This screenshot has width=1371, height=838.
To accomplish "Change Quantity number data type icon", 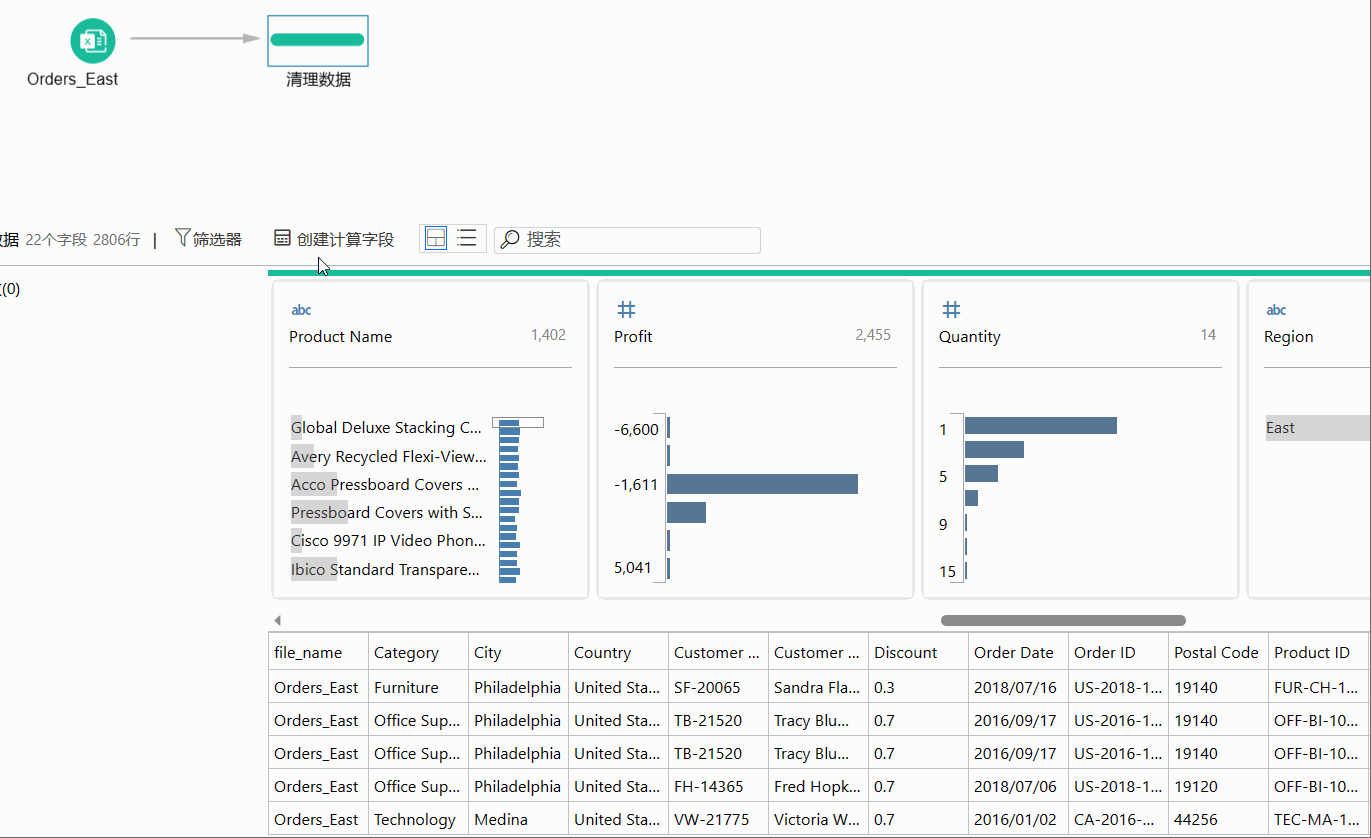I will coord(951,310).
